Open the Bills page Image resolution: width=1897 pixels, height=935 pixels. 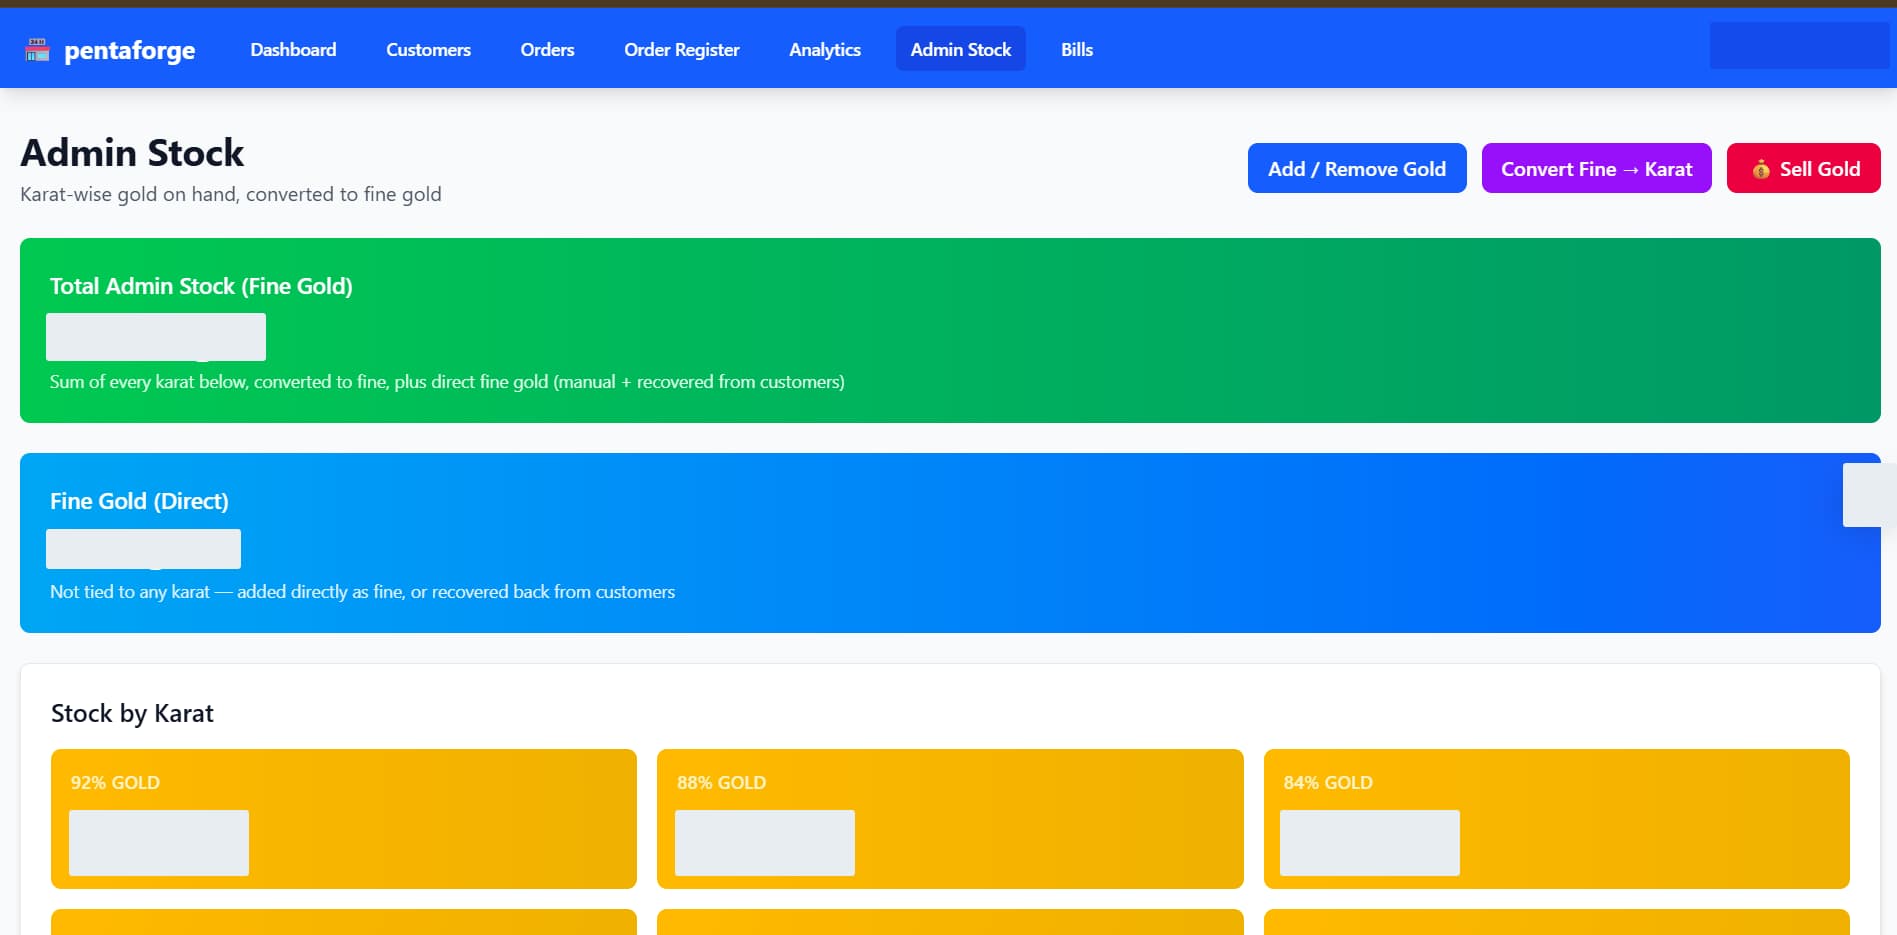pos(1077,49)
